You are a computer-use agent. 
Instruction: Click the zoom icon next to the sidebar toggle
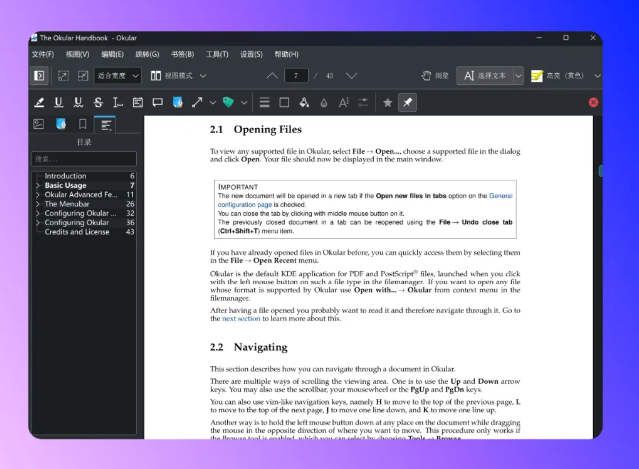(x=63, y=76)
